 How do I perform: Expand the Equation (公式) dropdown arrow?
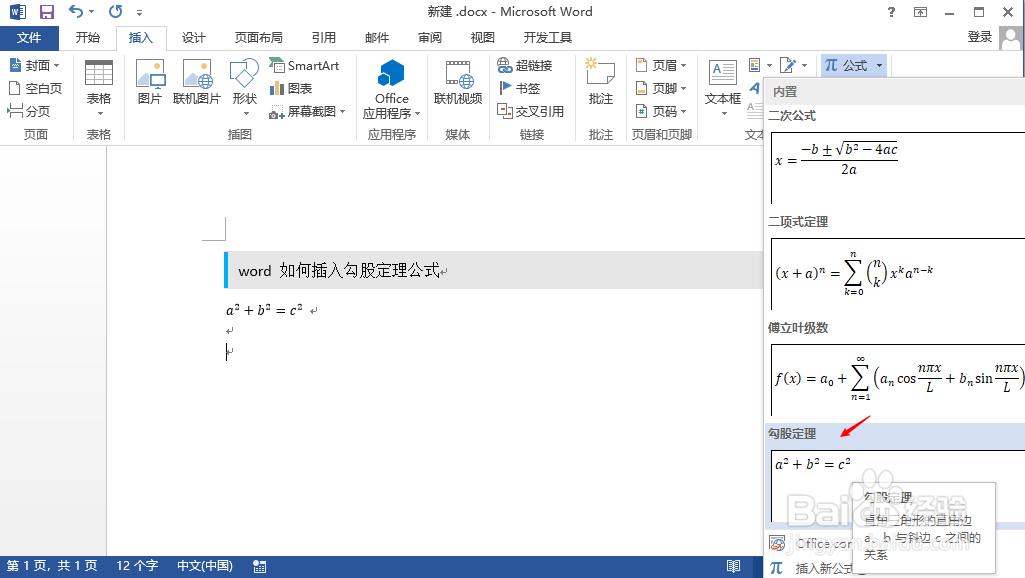879,65
